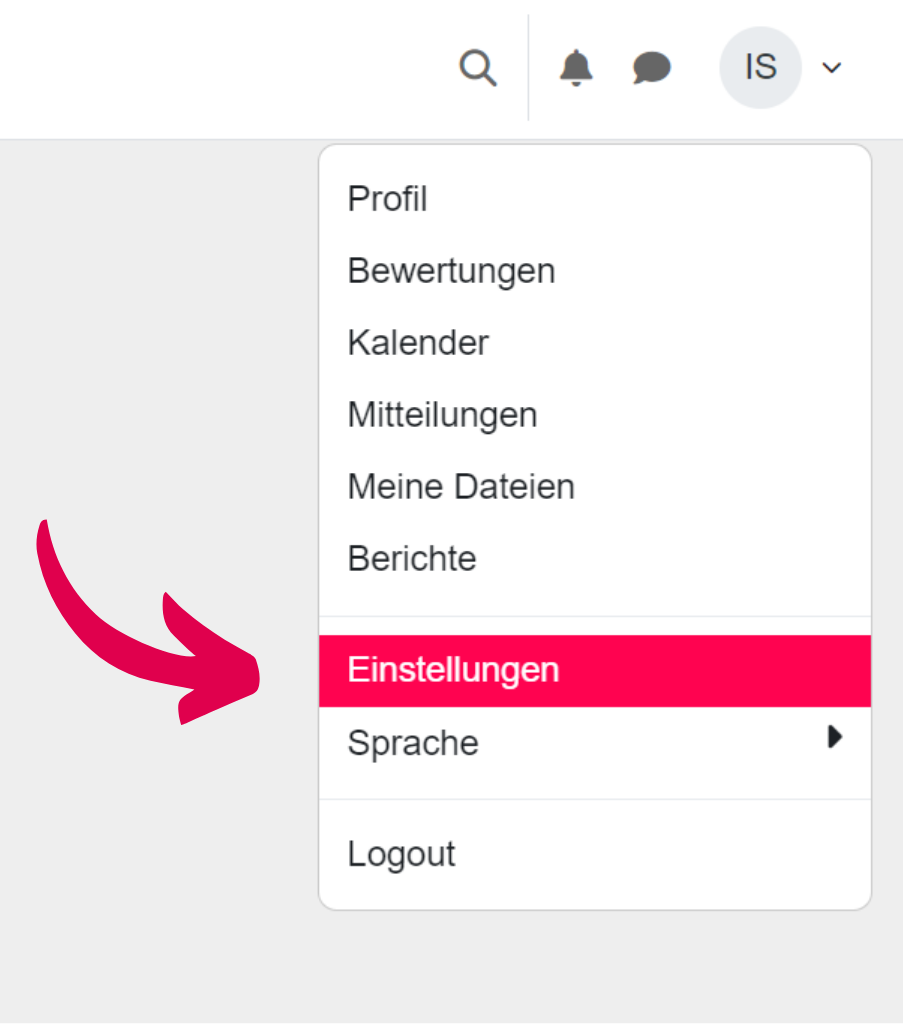
Task: Open messages via the chat bubble icon
Action: (x=651, y=68)
